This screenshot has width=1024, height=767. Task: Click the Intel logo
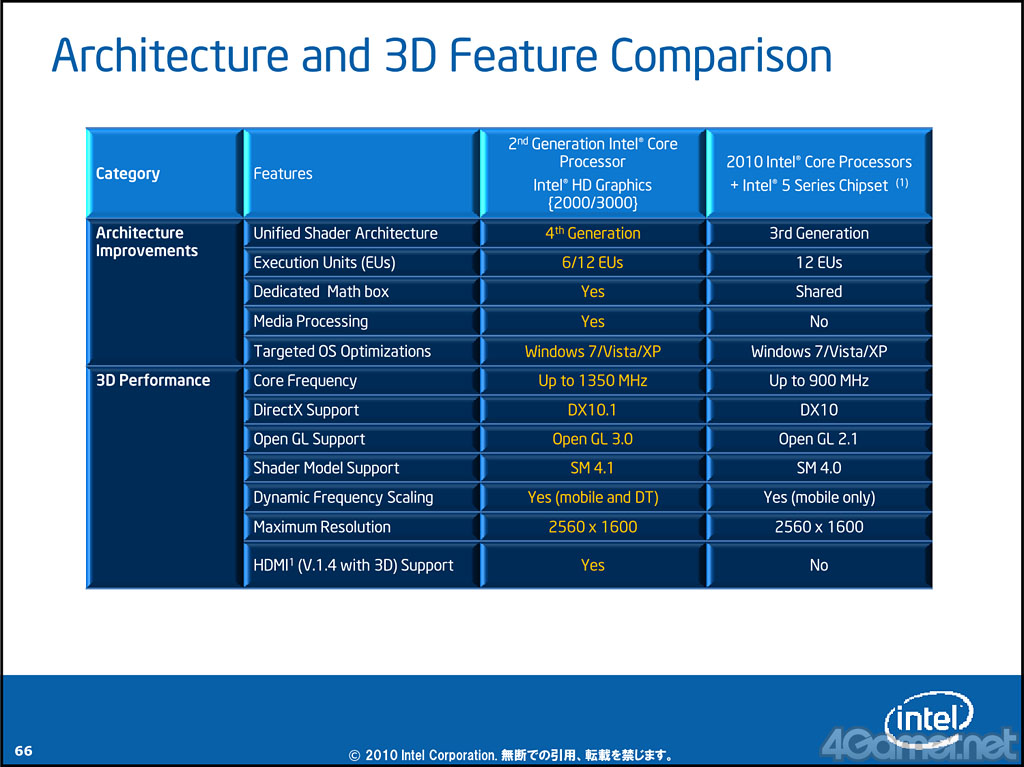[x=929, y=721]
